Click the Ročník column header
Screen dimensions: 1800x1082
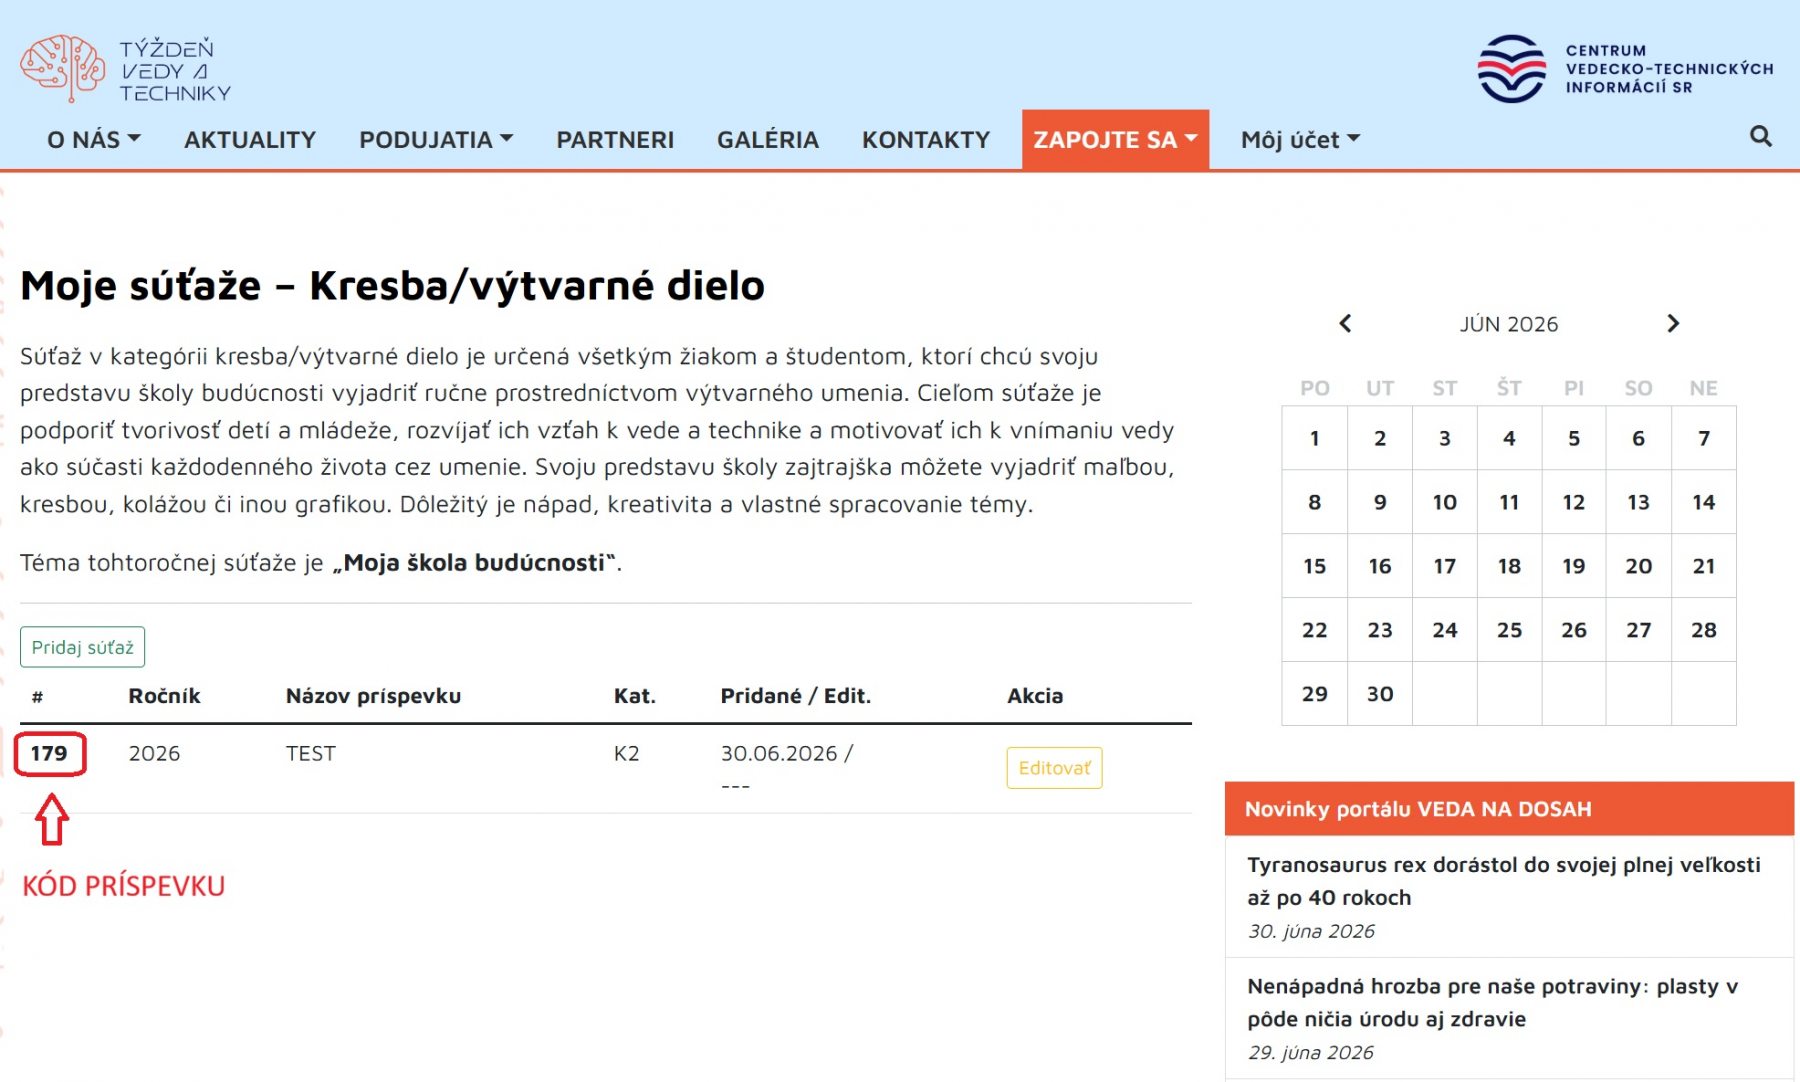164,696
